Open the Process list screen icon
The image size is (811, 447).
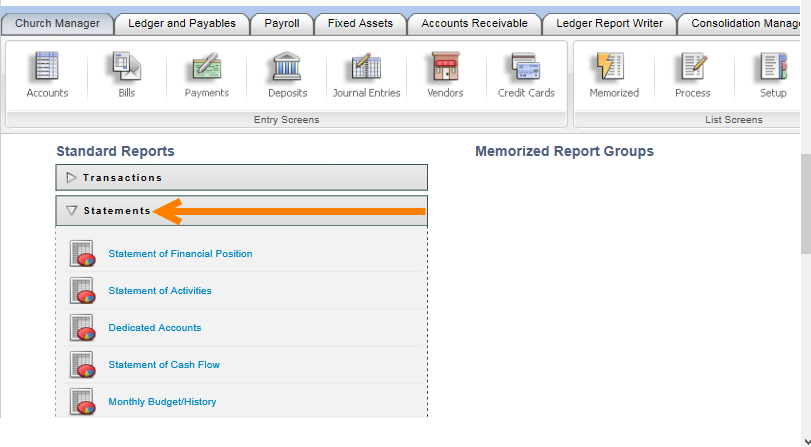pyautogui.click(x=692, y=68)
